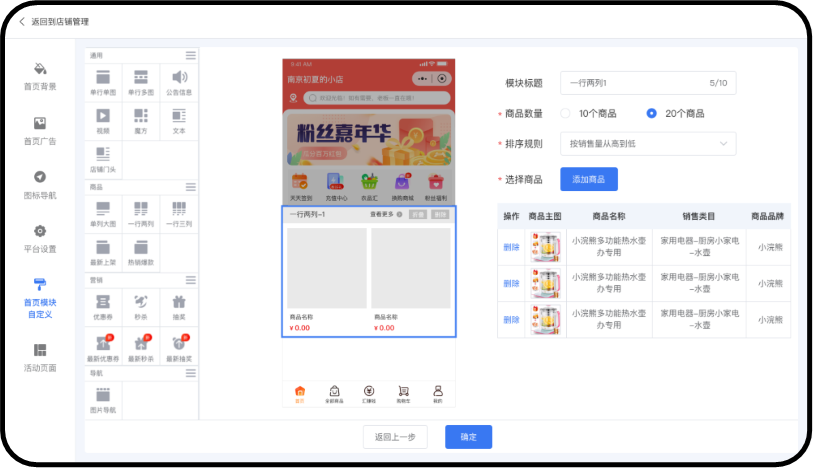The width and height of the screenshot is (813, 468).
Task: Select the 图片导航 navigation component
Action: 103,395
